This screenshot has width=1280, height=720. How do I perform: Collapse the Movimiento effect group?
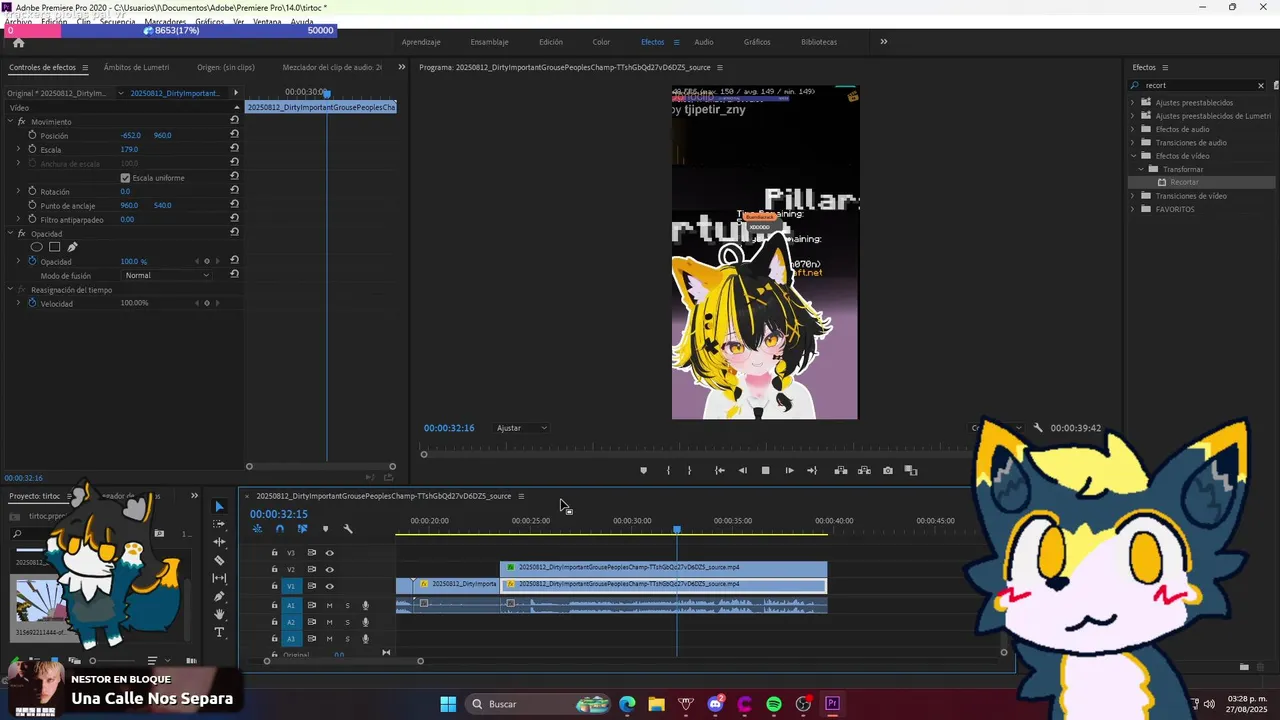[x=10, y=121]
